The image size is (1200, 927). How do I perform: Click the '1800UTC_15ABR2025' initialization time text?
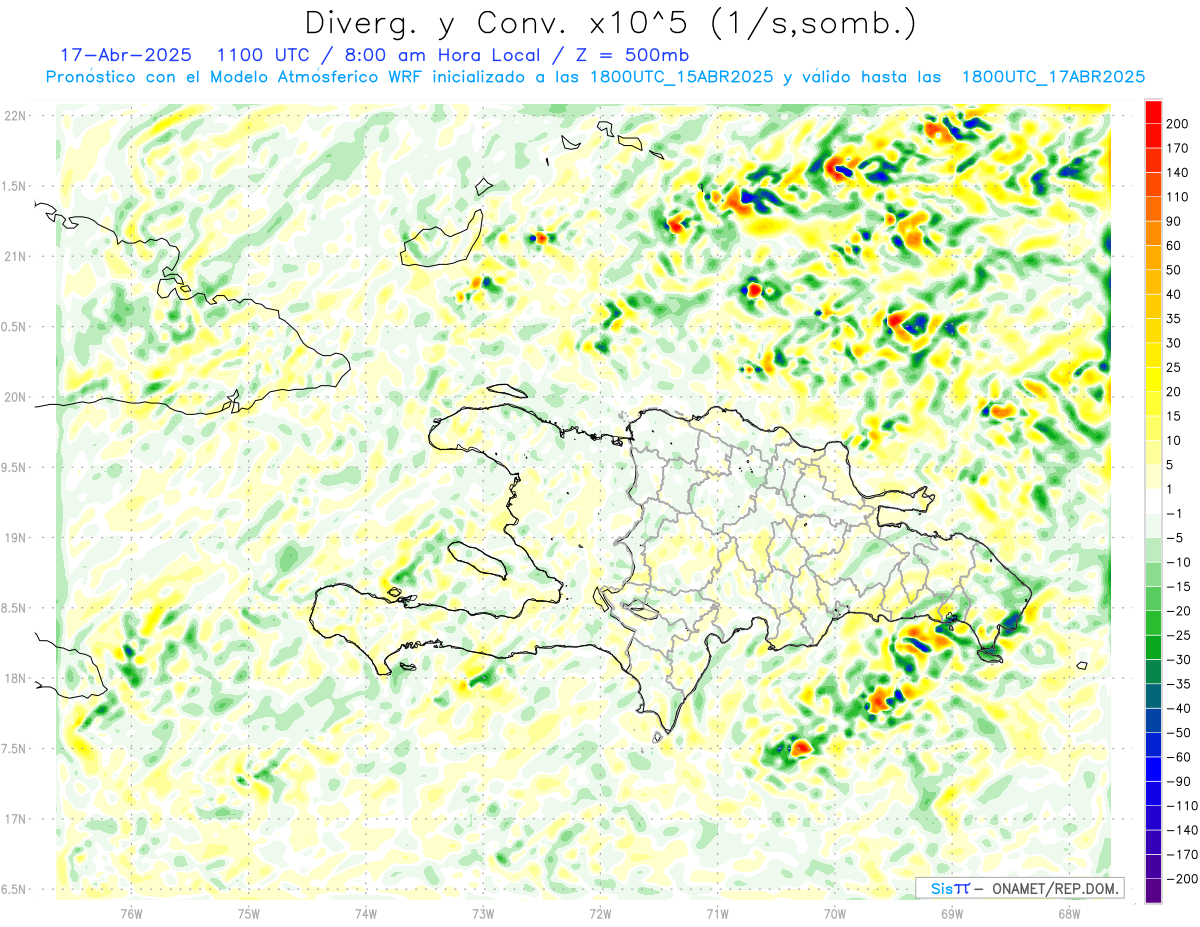pos(681,77)
